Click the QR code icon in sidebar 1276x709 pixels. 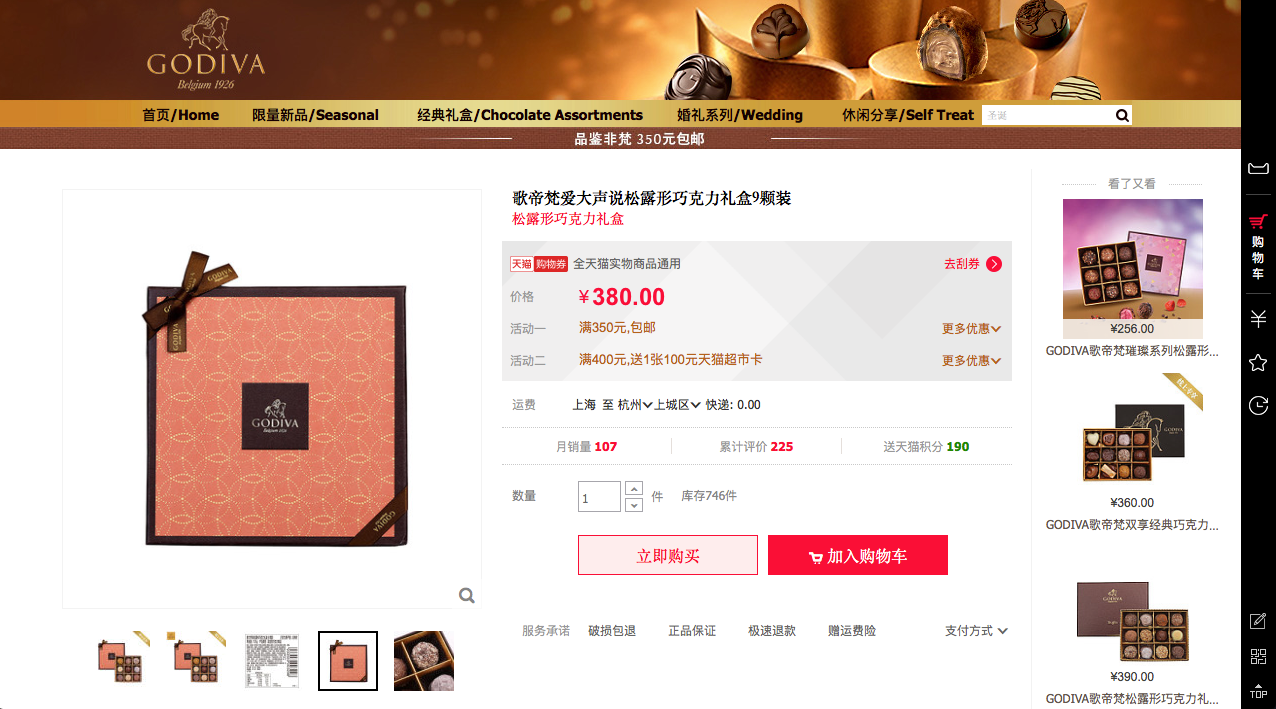click(x=1258, y=657)
